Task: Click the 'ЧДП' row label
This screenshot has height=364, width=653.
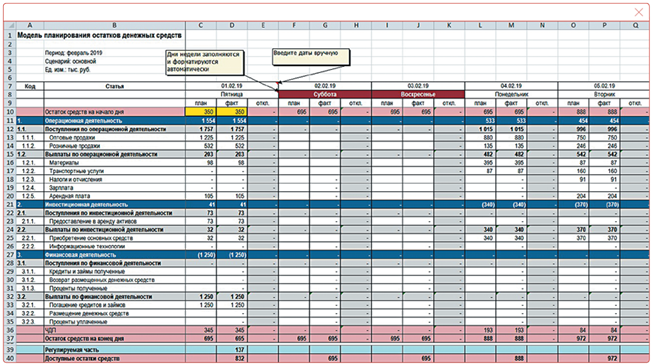Action: coord(50,330)
